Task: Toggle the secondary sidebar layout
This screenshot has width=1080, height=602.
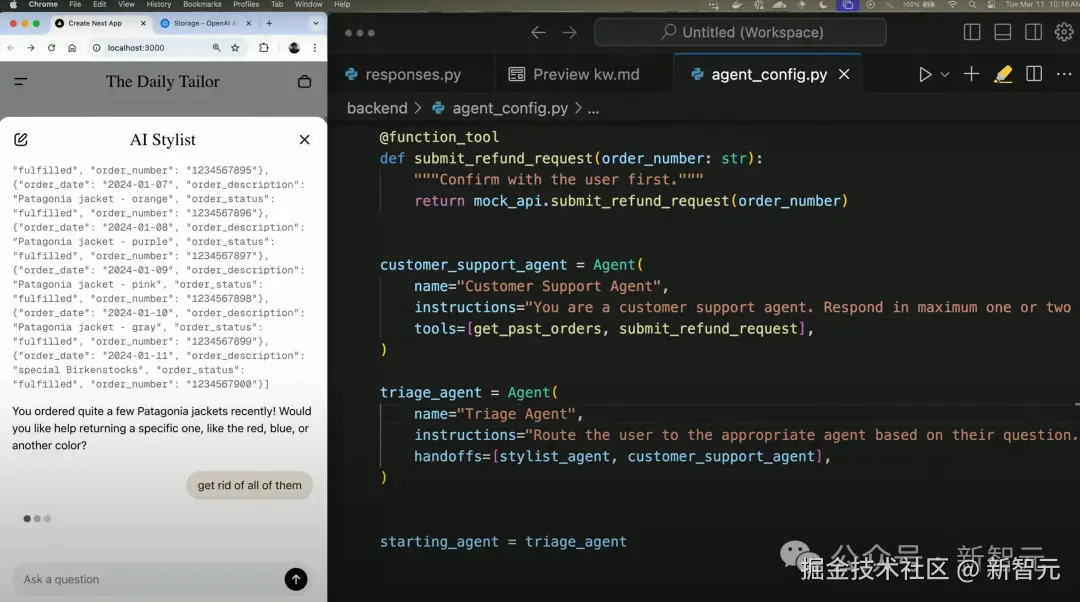Action: [x=1033, y=32]
